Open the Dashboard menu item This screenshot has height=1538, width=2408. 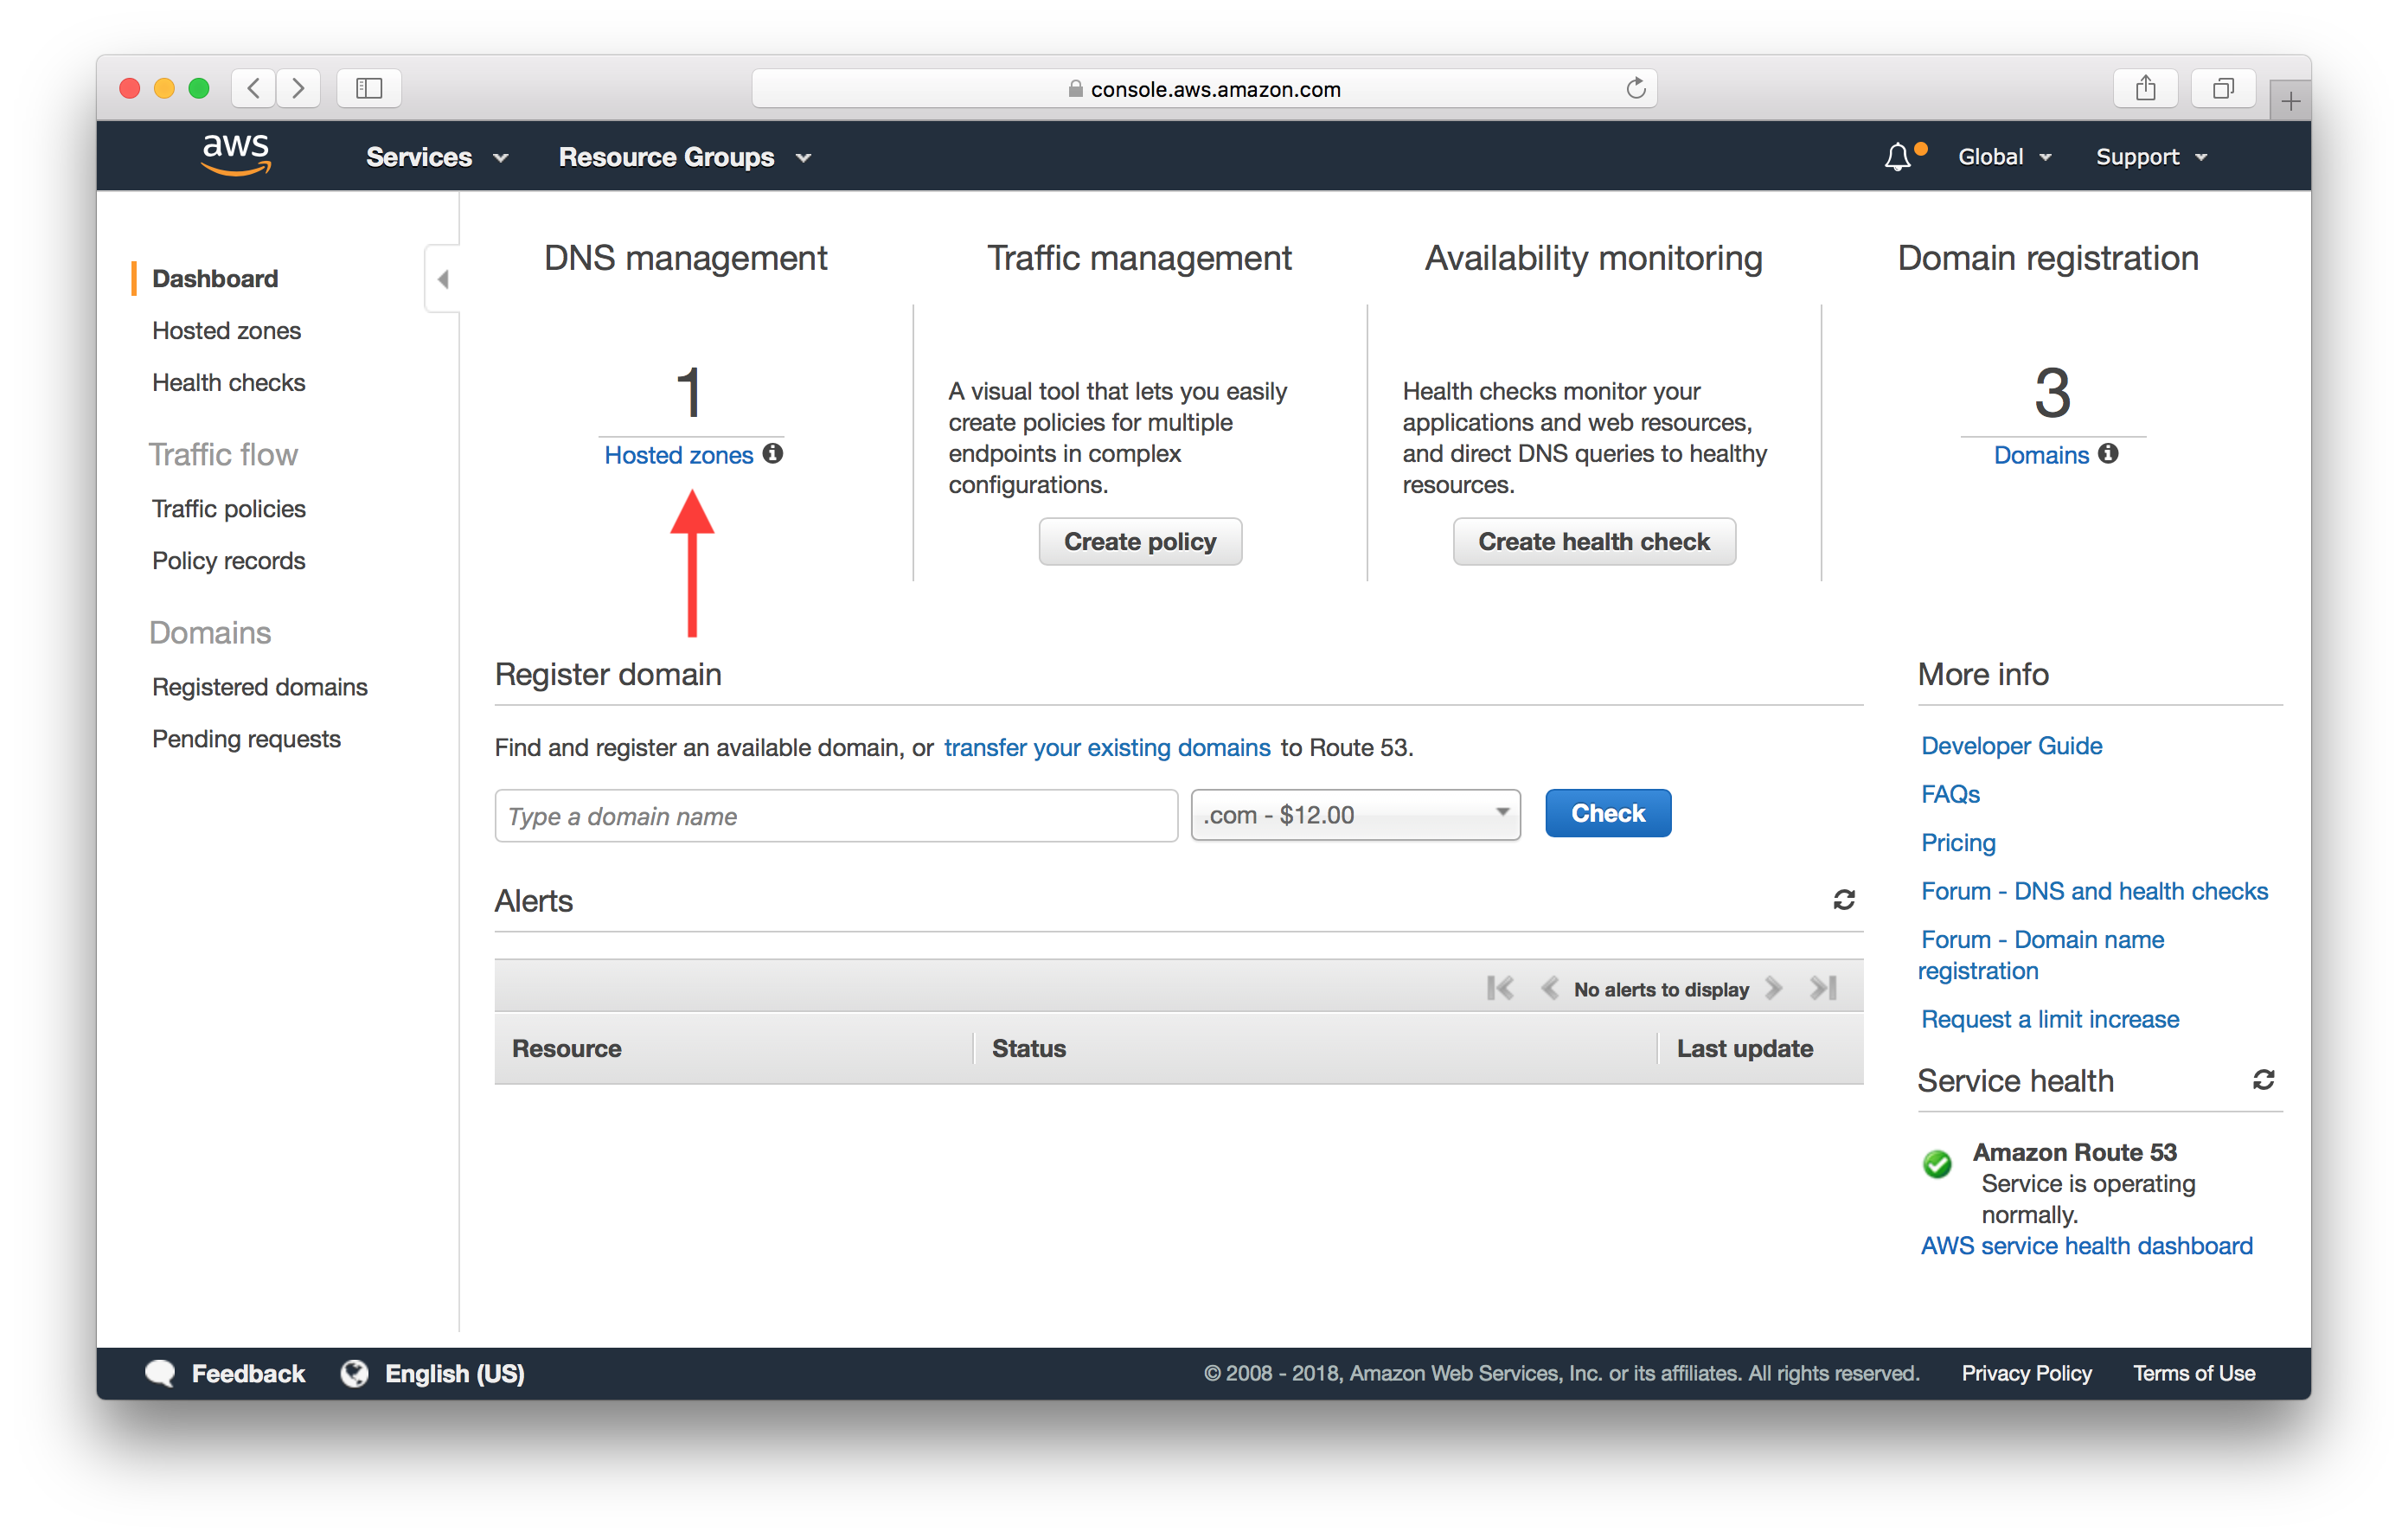(216, 276)
